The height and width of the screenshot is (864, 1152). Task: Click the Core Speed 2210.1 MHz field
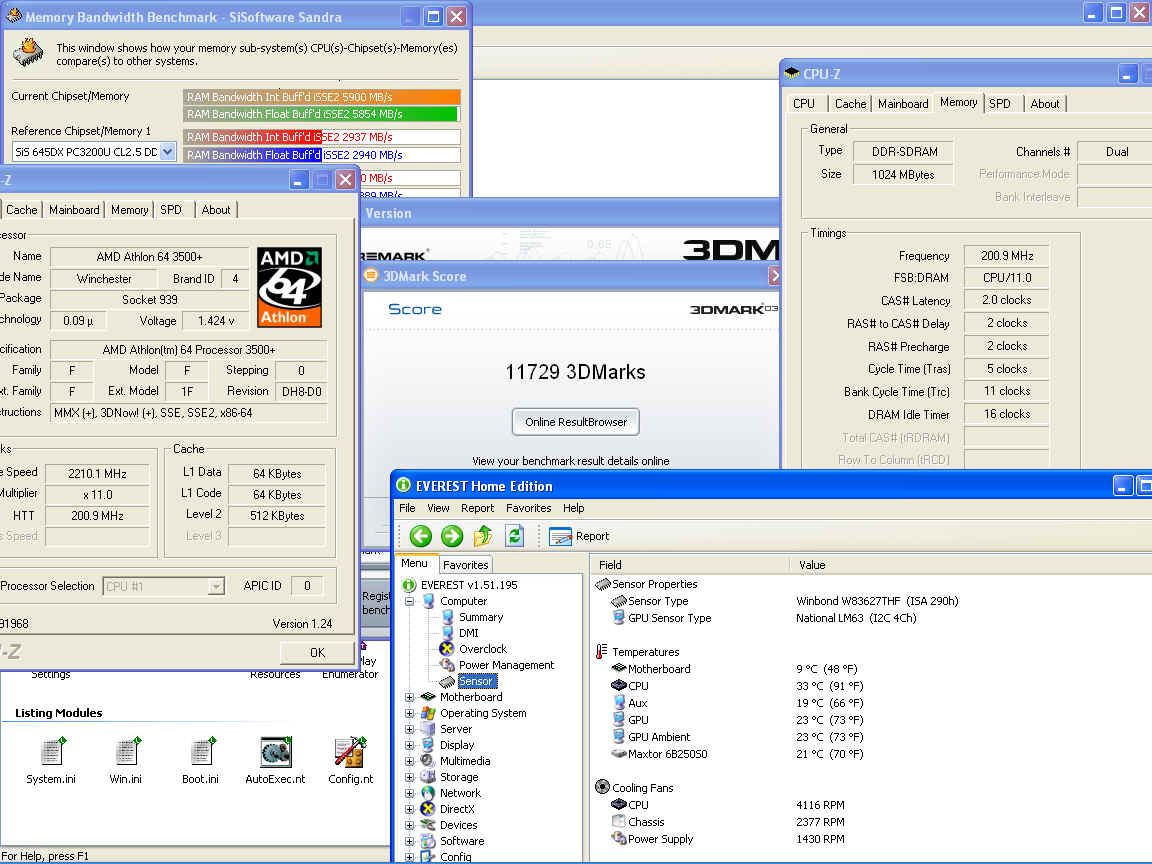[97, 474]
